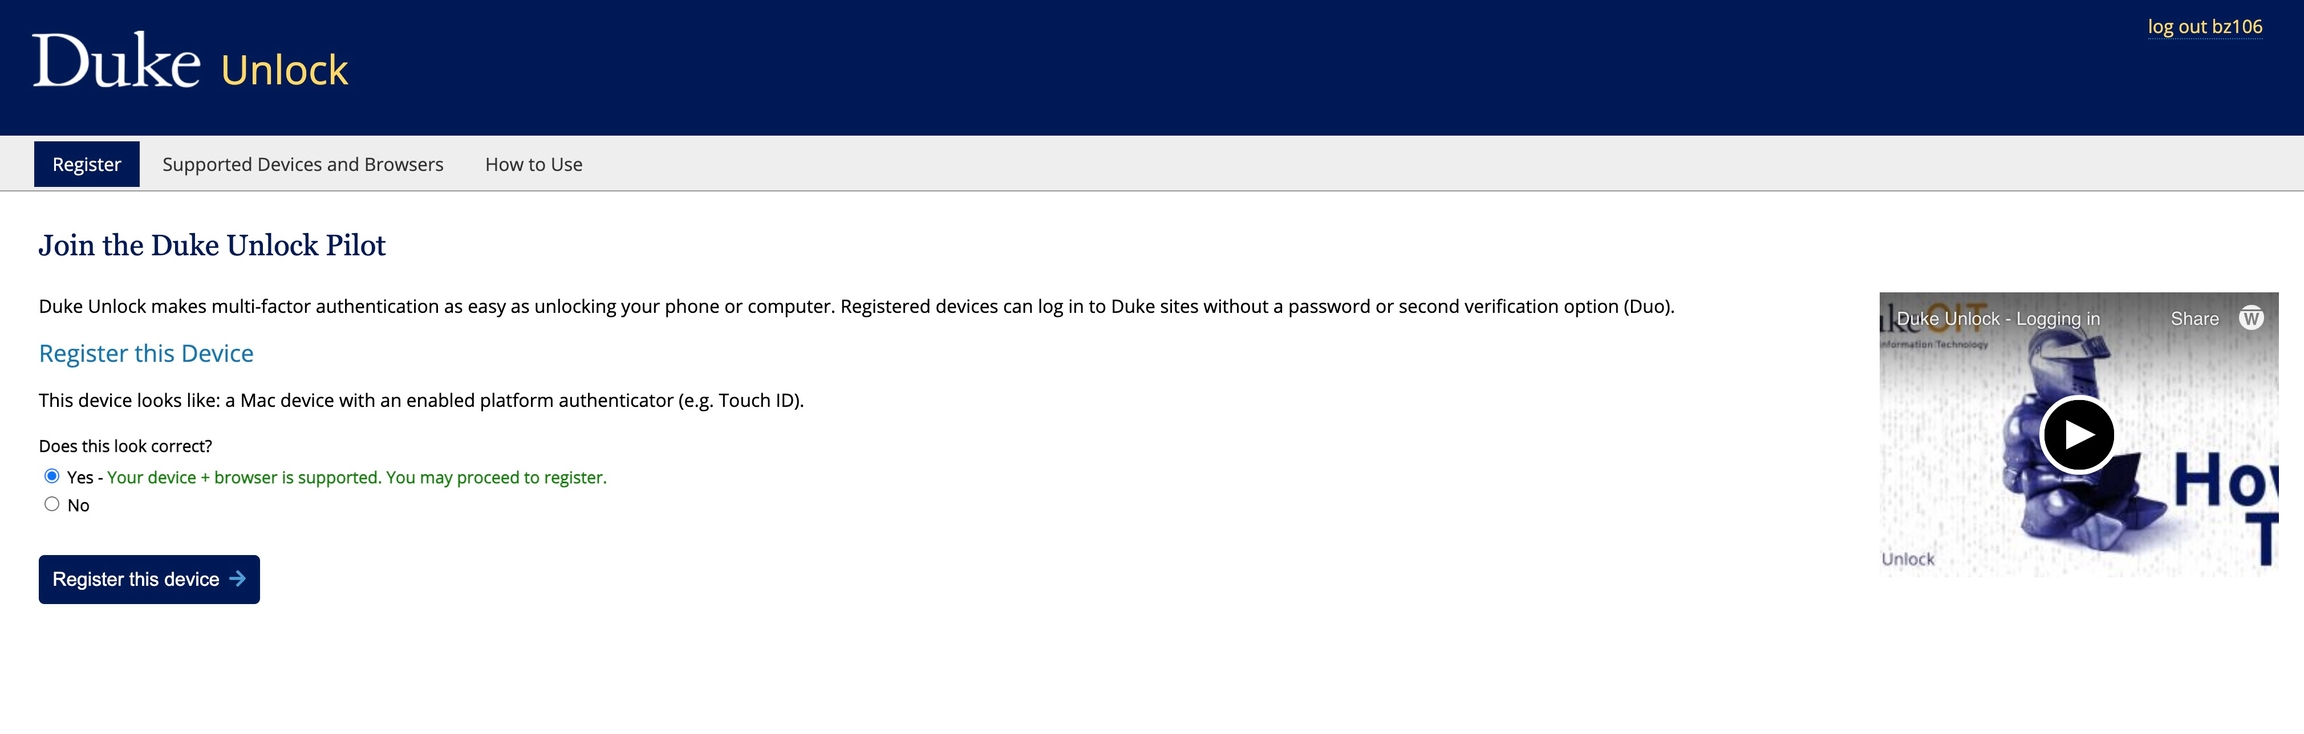Click the Duke logo in the header
Screen dimensions: 2304x734
pos(116,62)
